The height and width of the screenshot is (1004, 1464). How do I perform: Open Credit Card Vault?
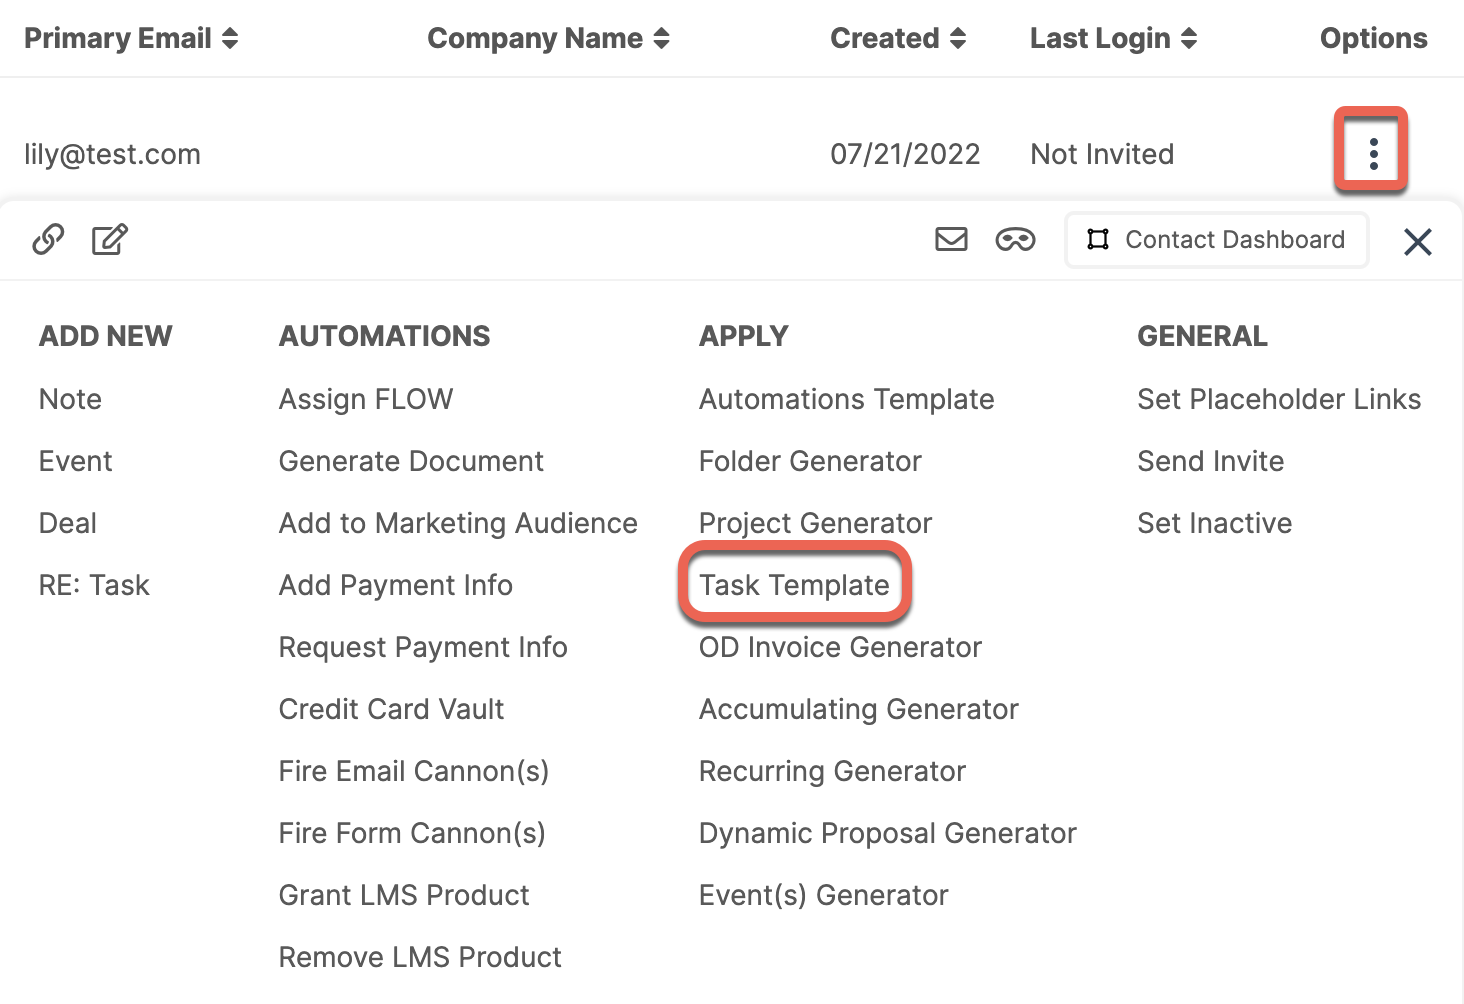(391, 709)
